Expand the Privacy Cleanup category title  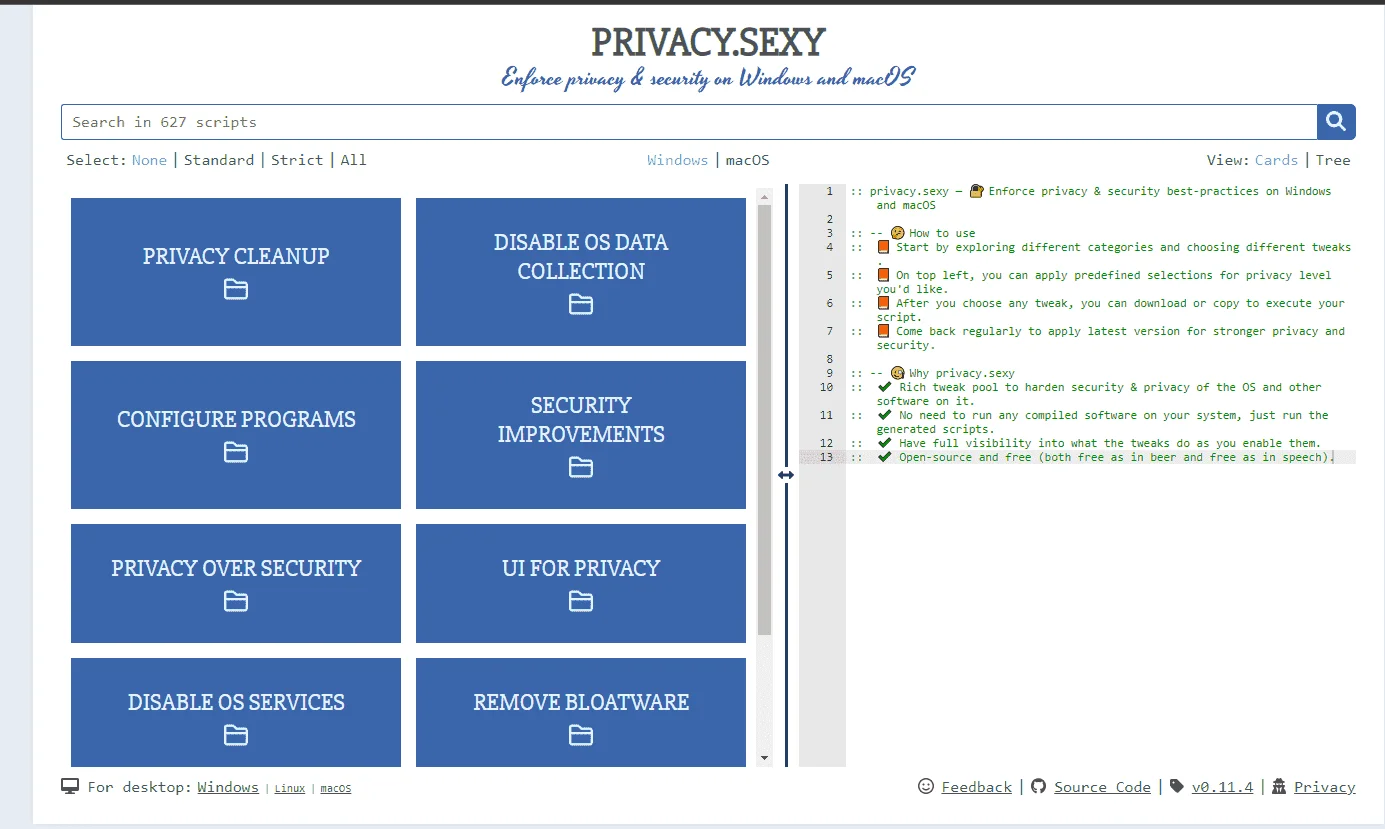pos(236,256)
